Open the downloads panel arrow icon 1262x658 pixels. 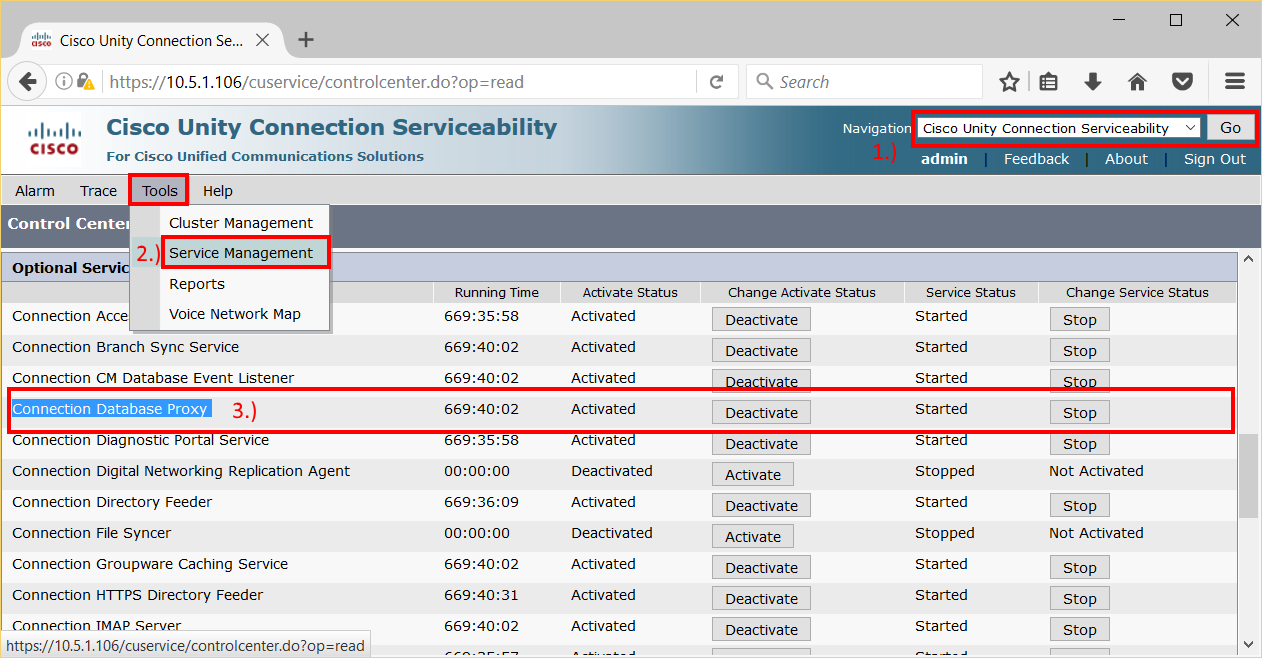pyautogui.click(x=1093, y=81)
